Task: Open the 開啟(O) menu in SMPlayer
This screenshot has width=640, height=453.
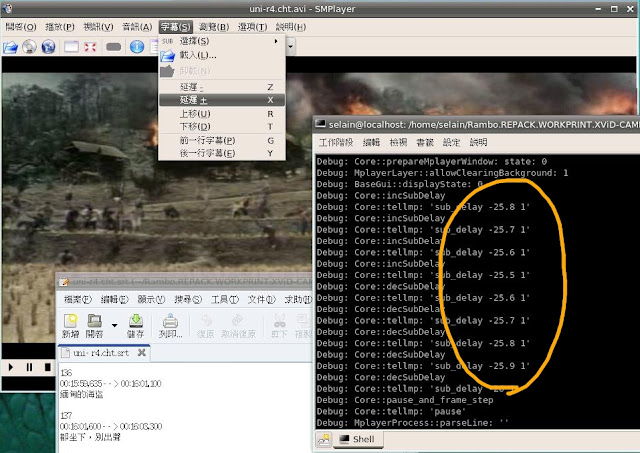Action: [21, 27]
